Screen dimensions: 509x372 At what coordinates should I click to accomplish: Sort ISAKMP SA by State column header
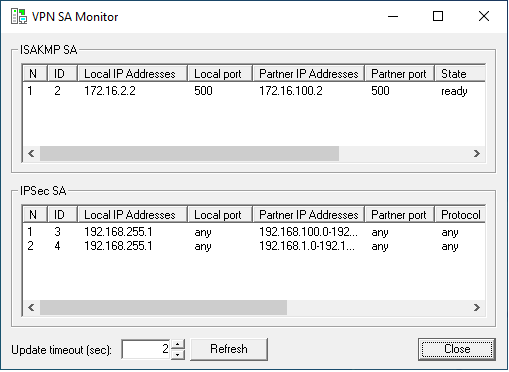pos(460,73)
